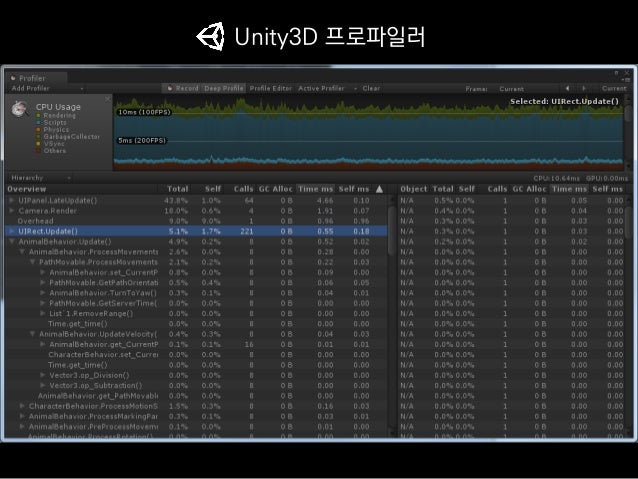Toggle Deep Profile mode
This screenshot has width=638, height=479.
[x=223, y=88]
